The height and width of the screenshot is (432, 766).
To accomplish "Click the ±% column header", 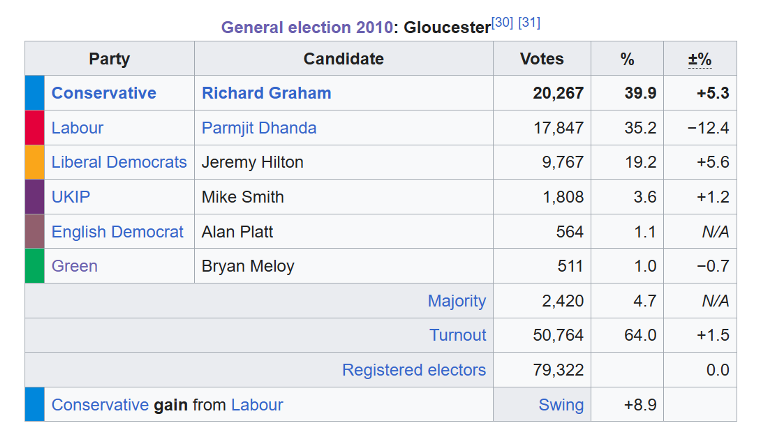I will pyautogui.click(x=700, y=59).
